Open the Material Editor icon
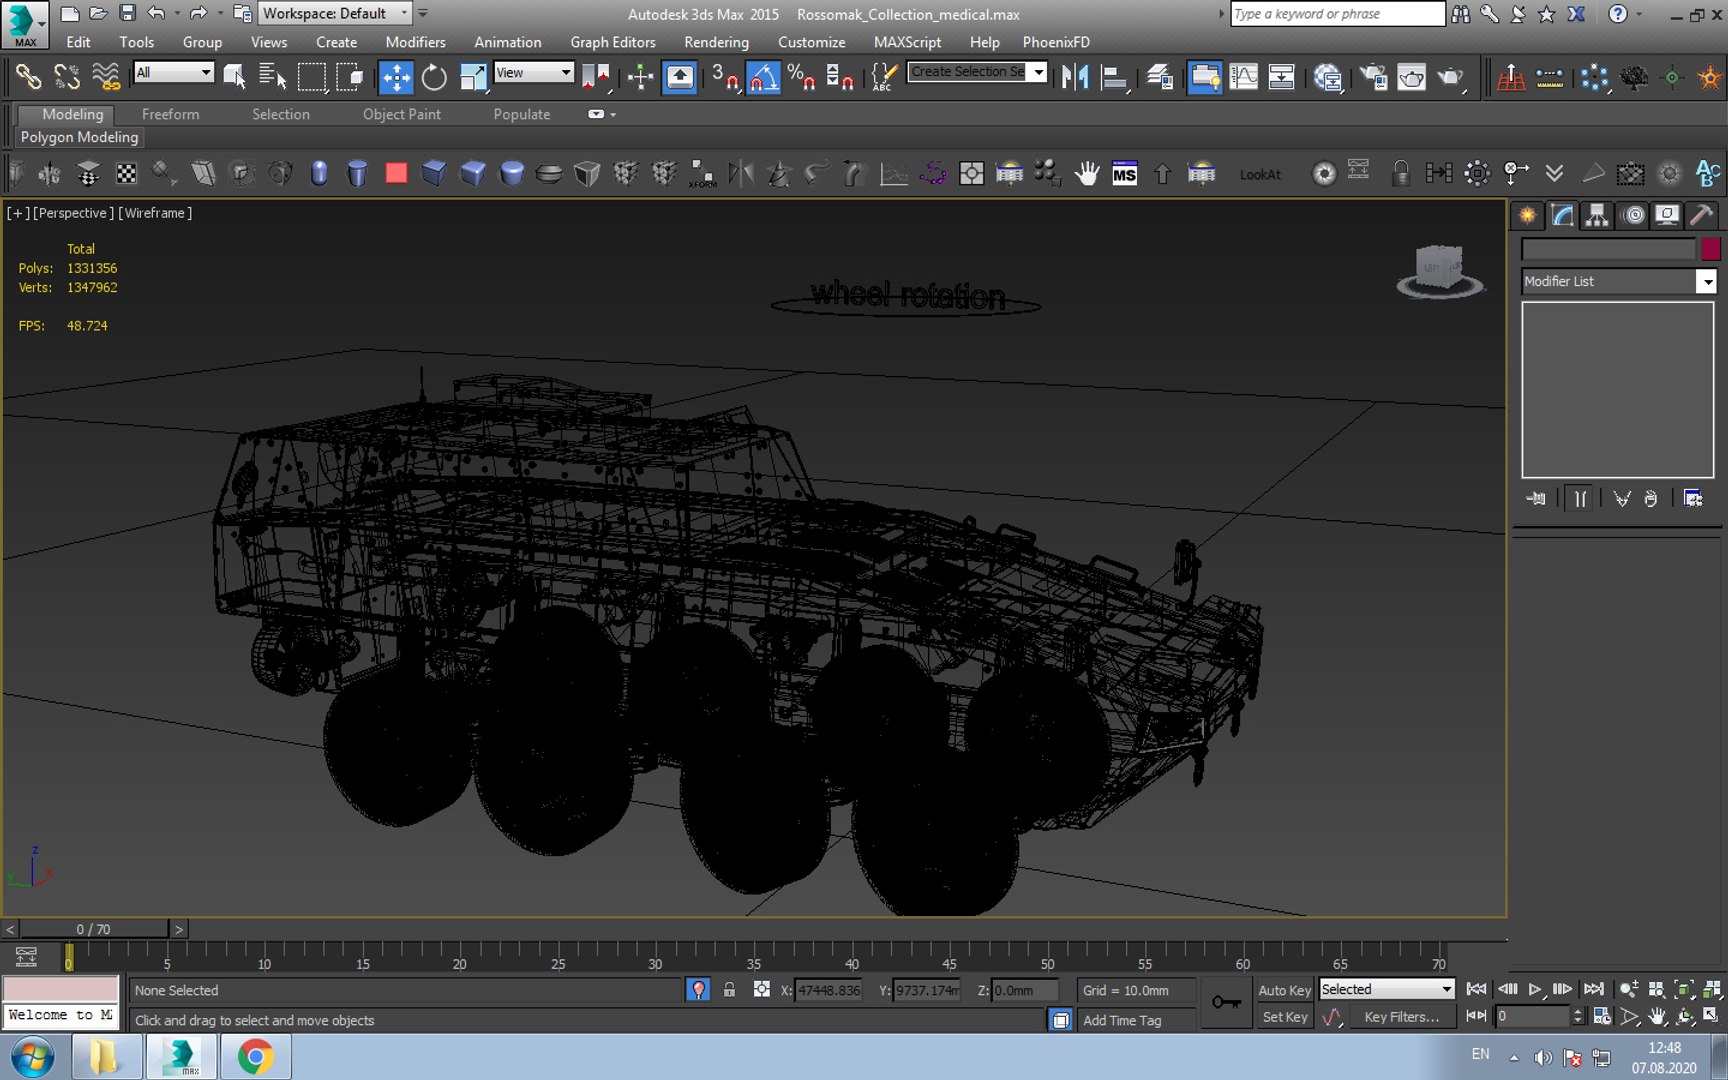 (x=1328, y=77)
